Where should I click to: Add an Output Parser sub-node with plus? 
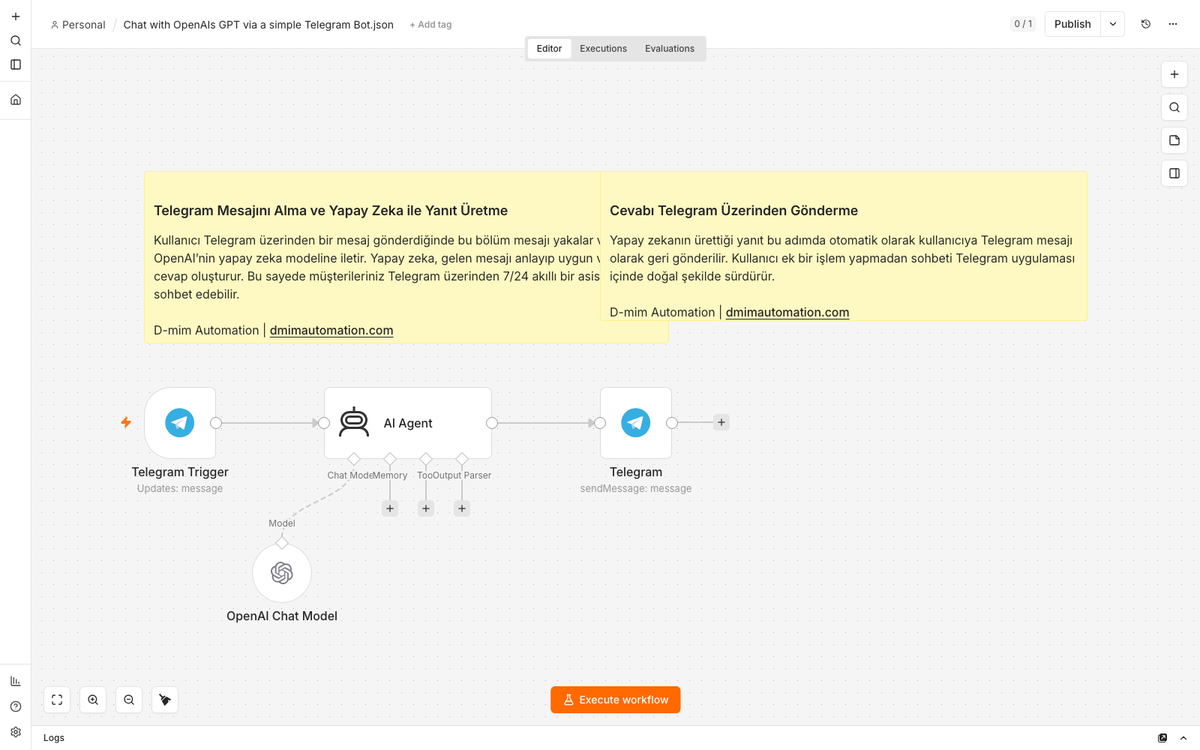462,509
